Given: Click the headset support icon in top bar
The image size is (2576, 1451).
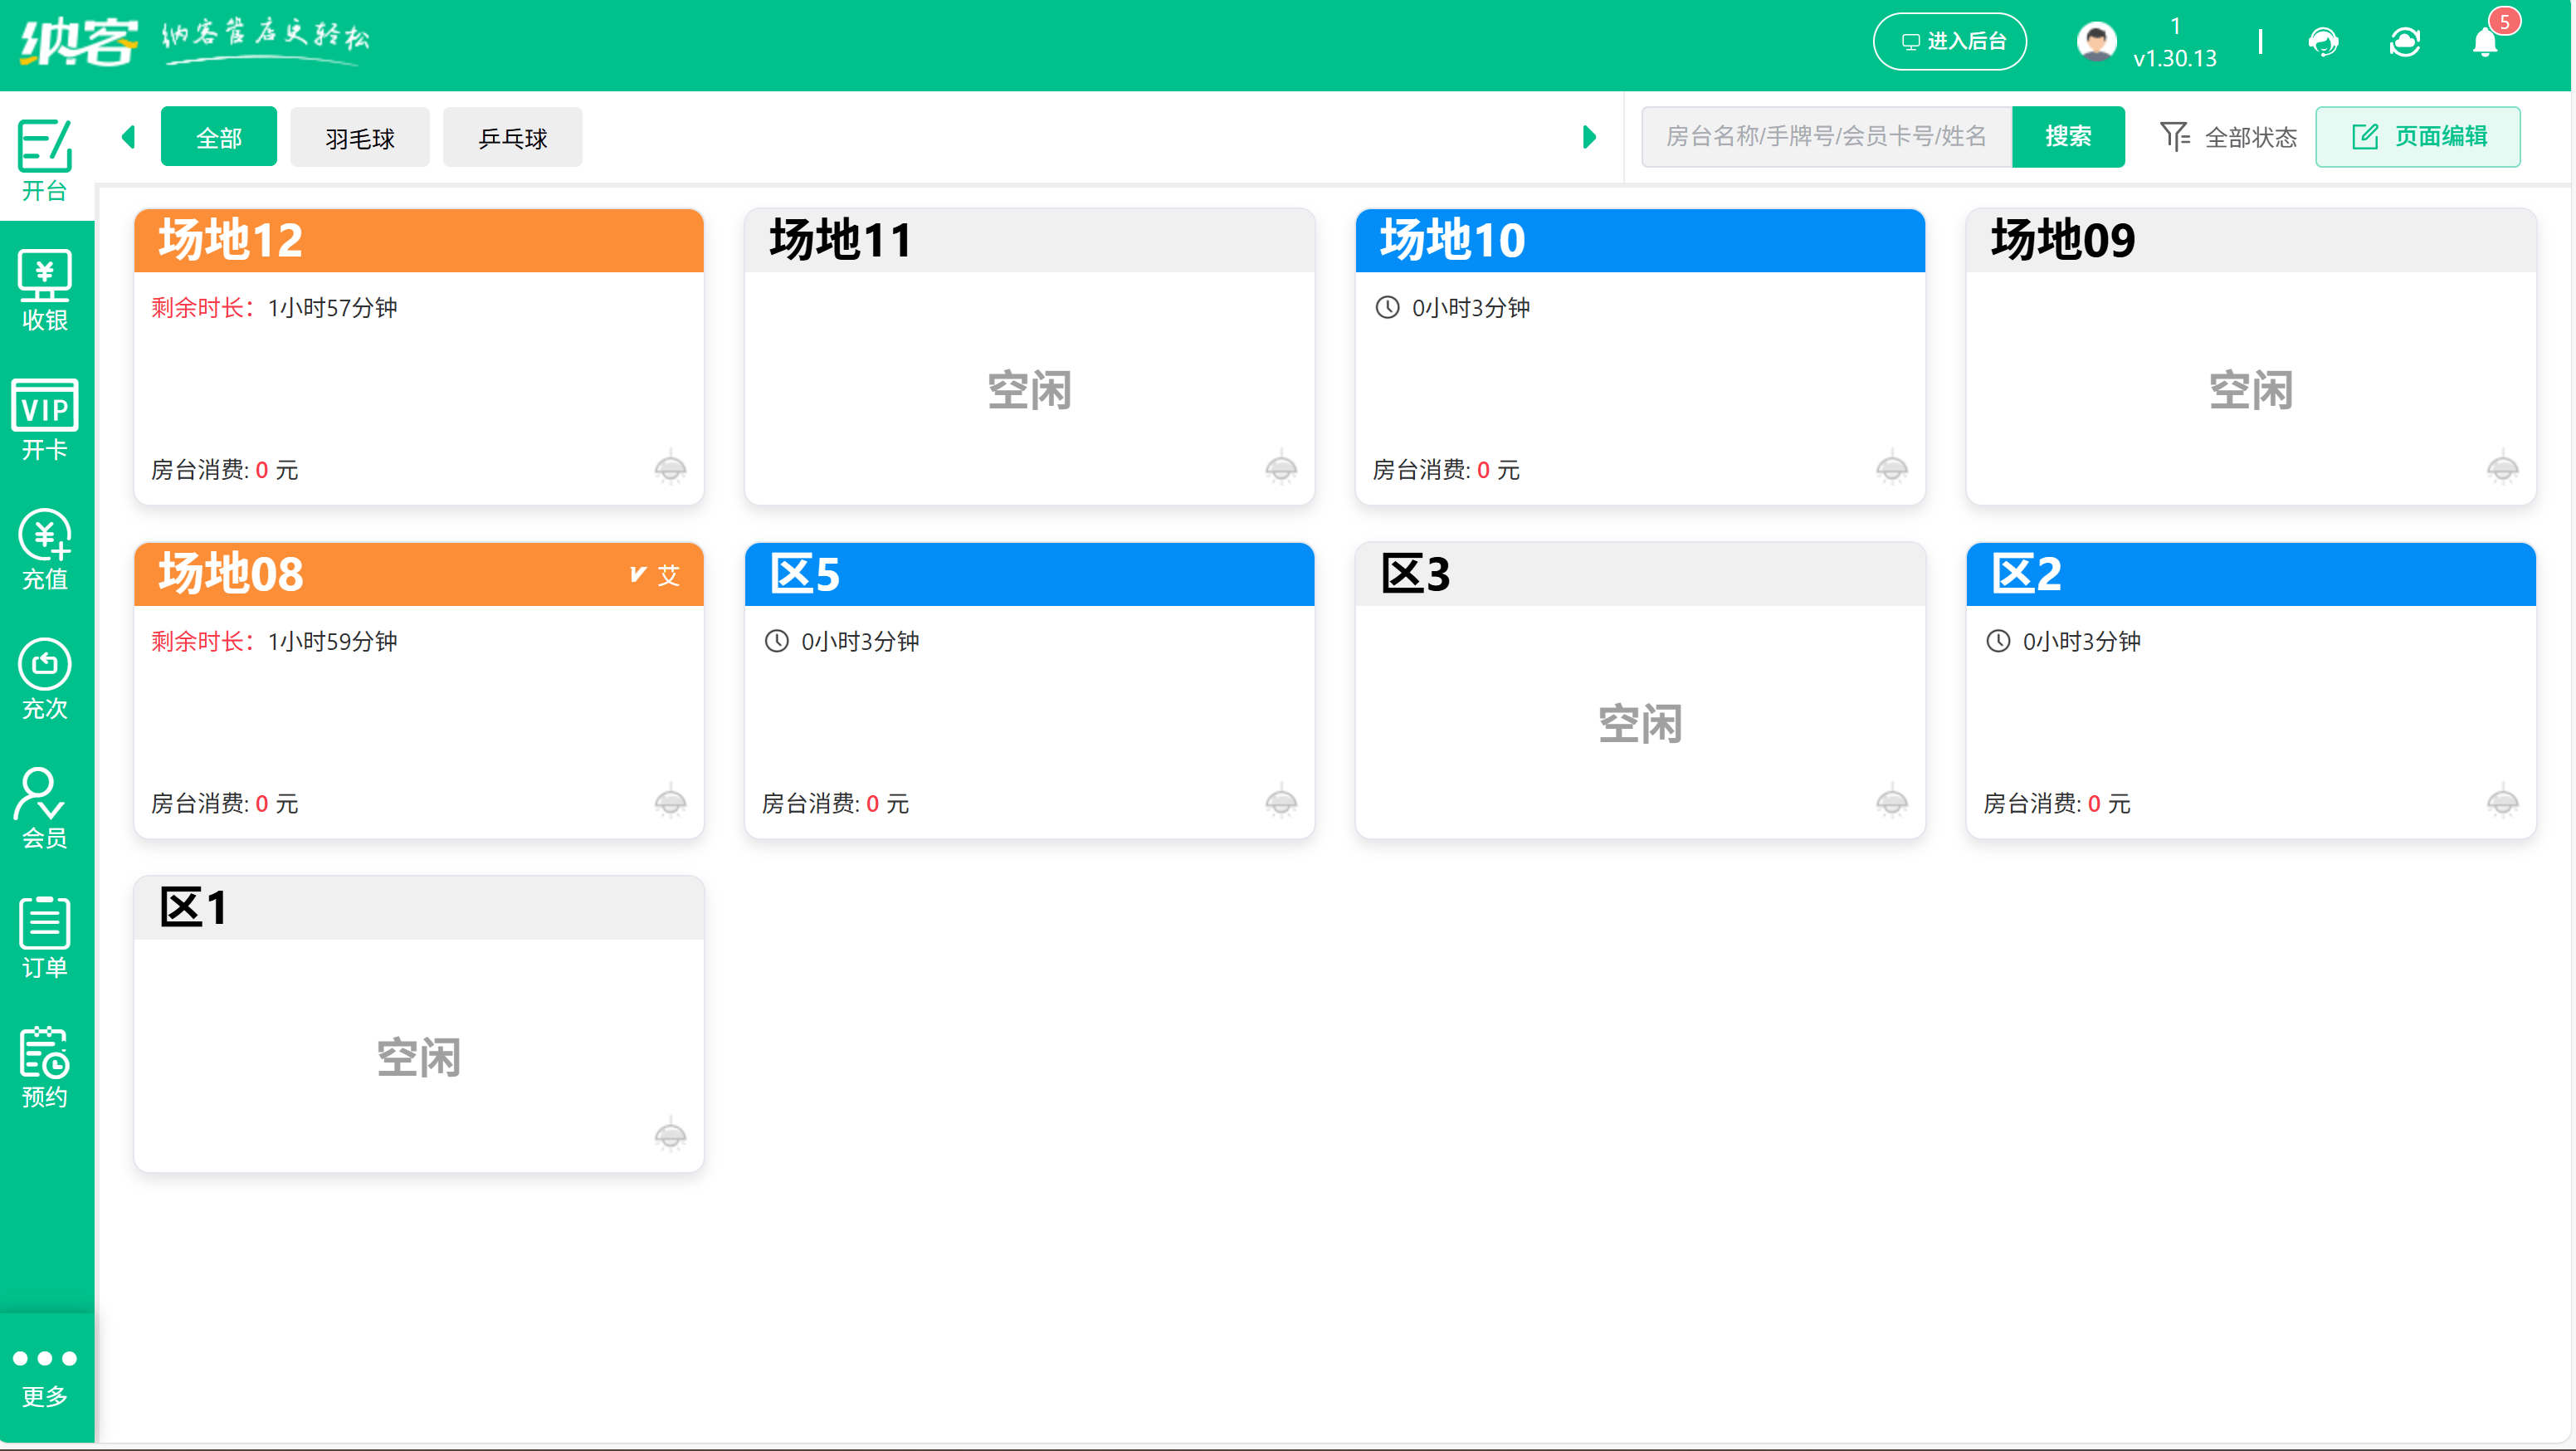Looking at the screenshot, I should tap(2324, 42).
